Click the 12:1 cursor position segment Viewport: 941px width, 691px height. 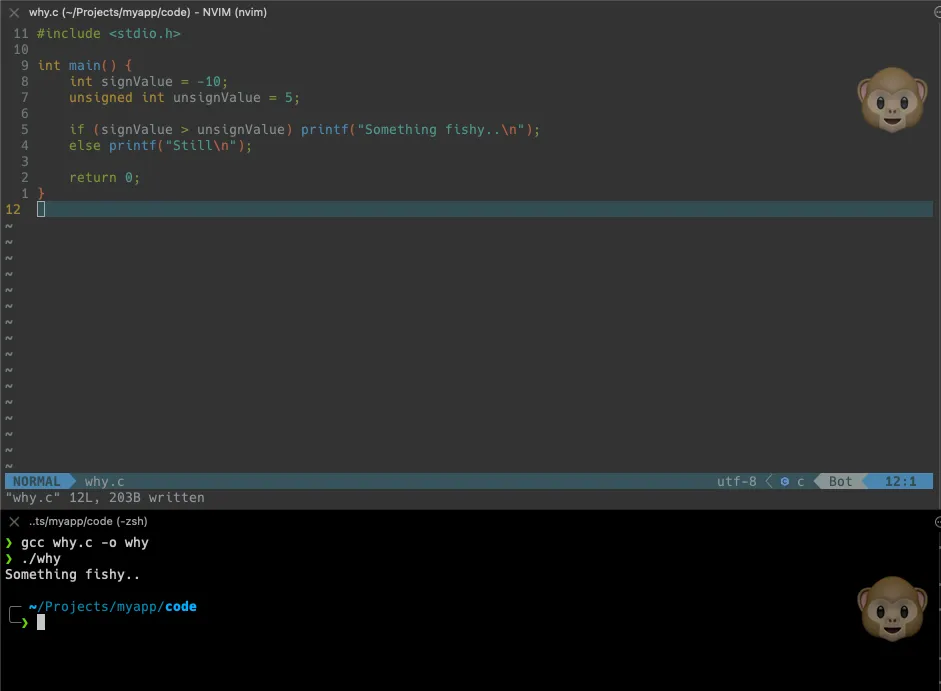pos(900,482)
